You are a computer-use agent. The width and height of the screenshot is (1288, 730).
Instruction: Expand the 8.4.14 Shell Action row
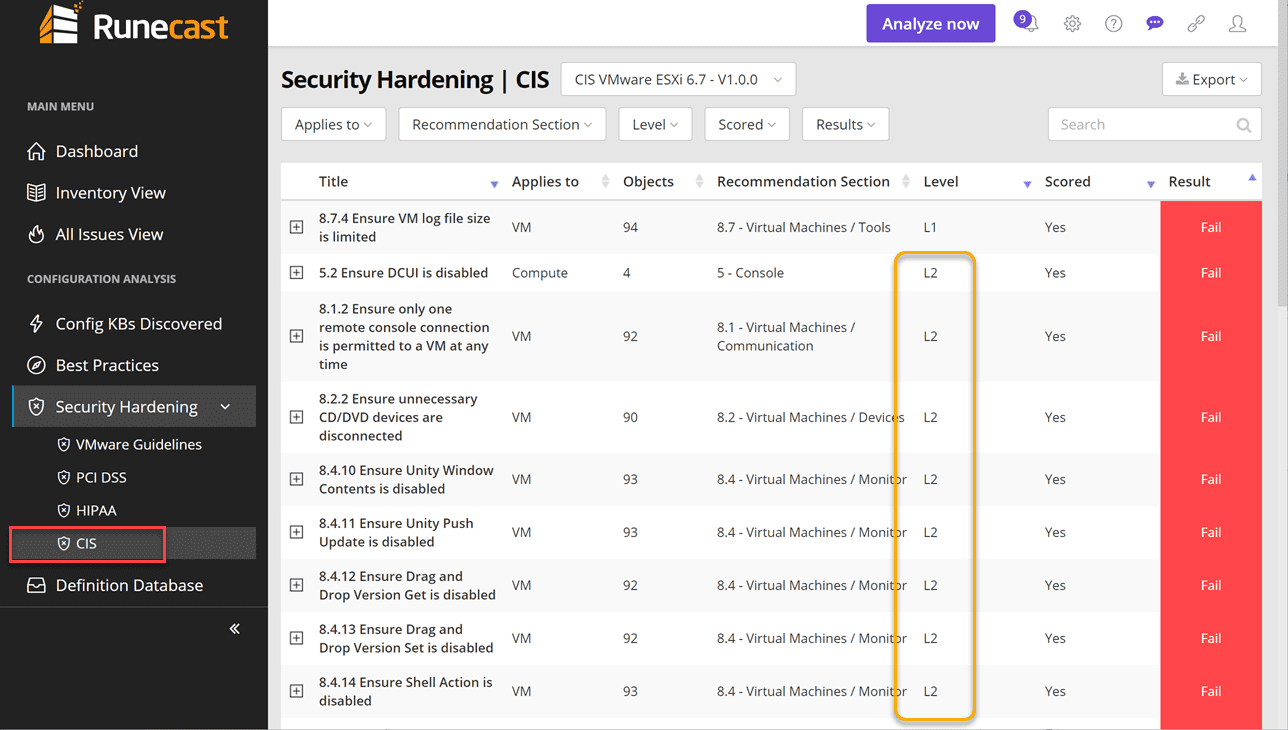[297, 691]
